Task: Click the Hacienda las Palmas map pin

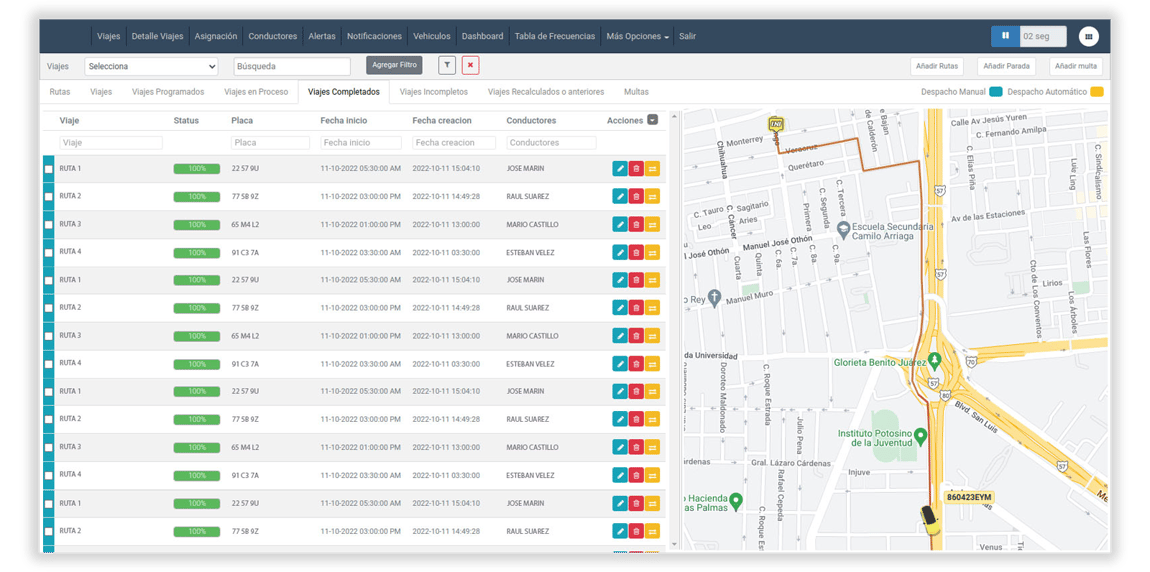Action: [x=736, y=500]
